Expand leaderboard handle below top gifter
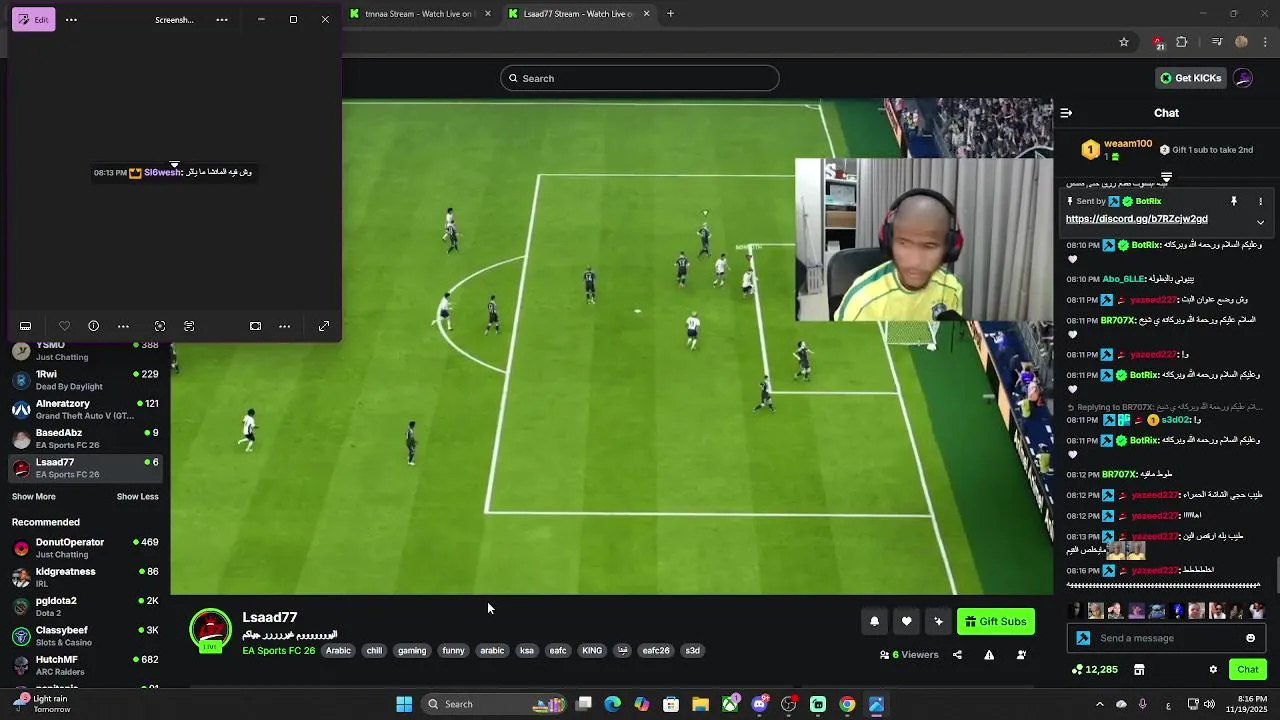This screenshot has height=720, width=1280. pos(1166,176)
